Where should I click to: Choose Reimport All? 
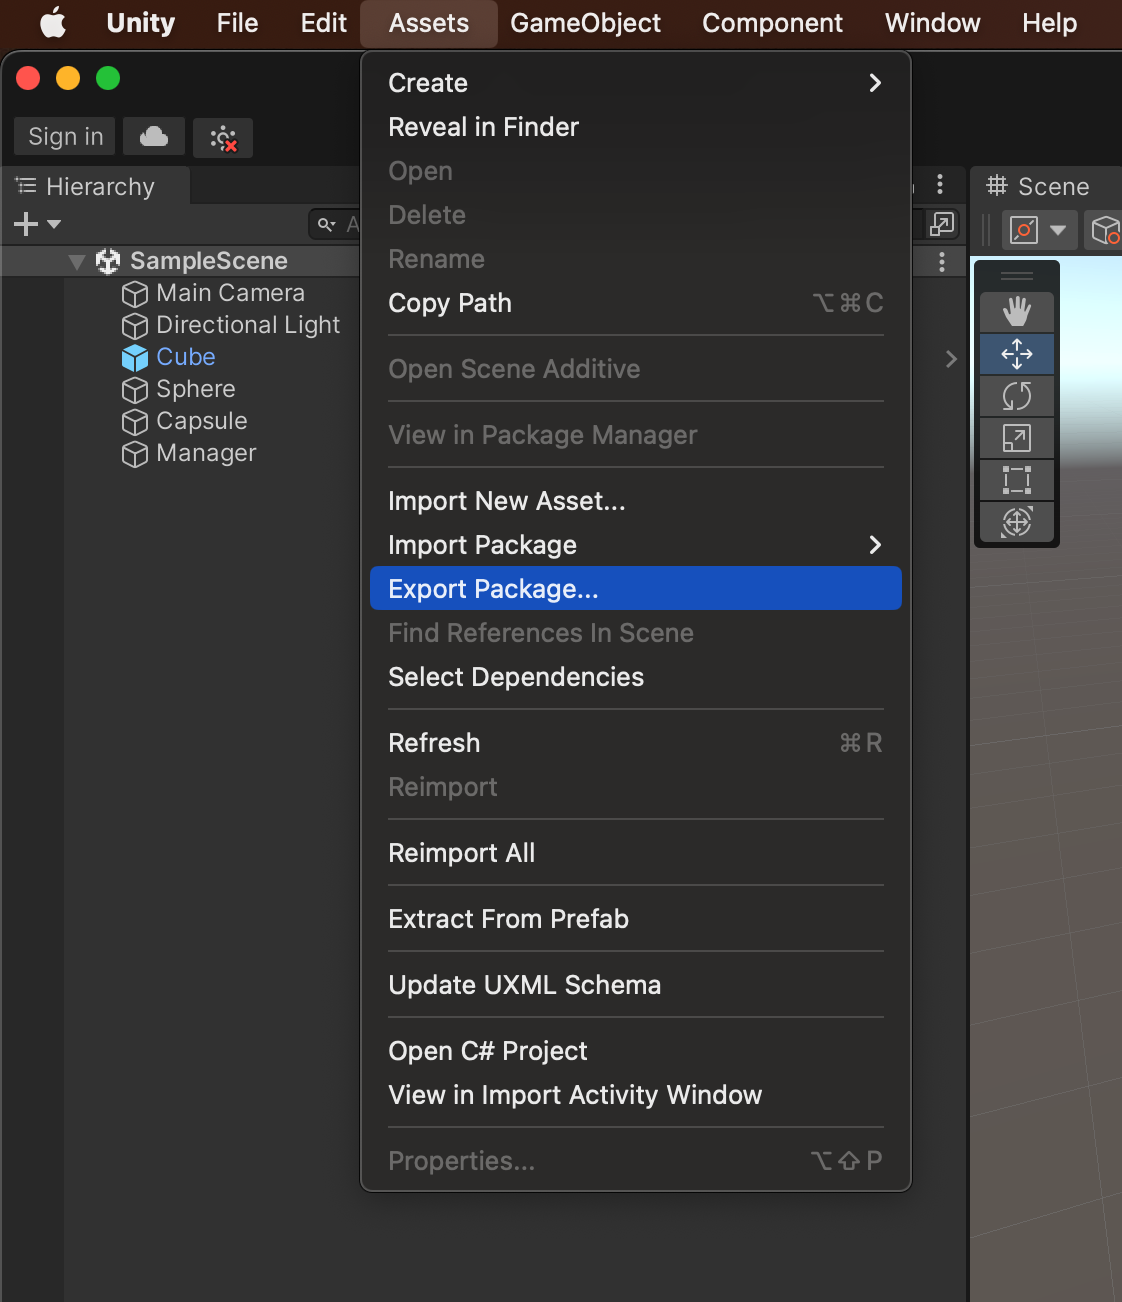[636, 853]
